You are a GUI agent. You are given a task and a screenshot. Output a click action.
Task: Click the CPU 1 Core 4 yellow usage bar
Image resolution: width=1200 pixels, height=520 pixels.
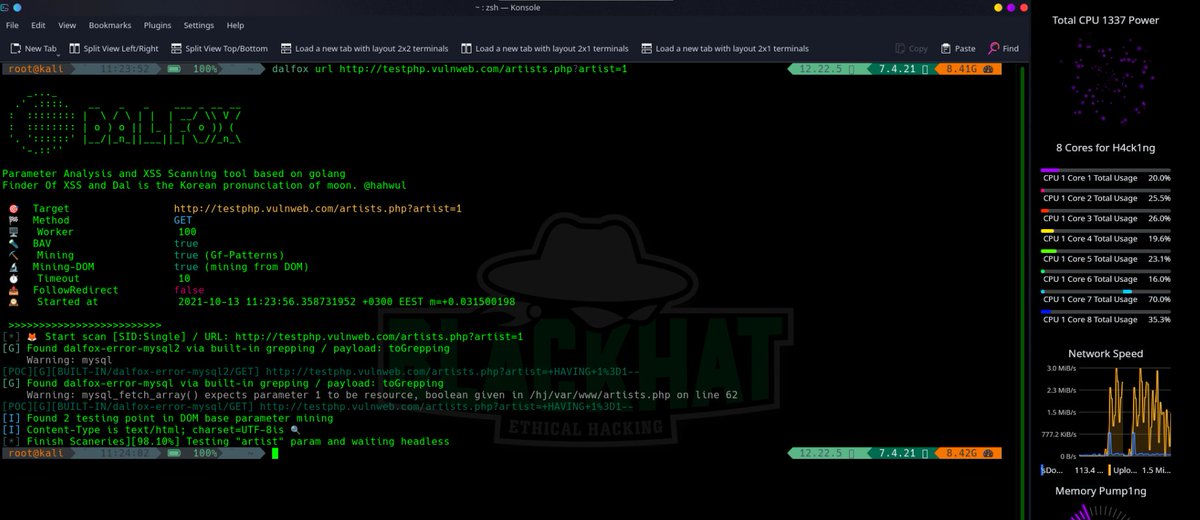(x=1106, y=231)
